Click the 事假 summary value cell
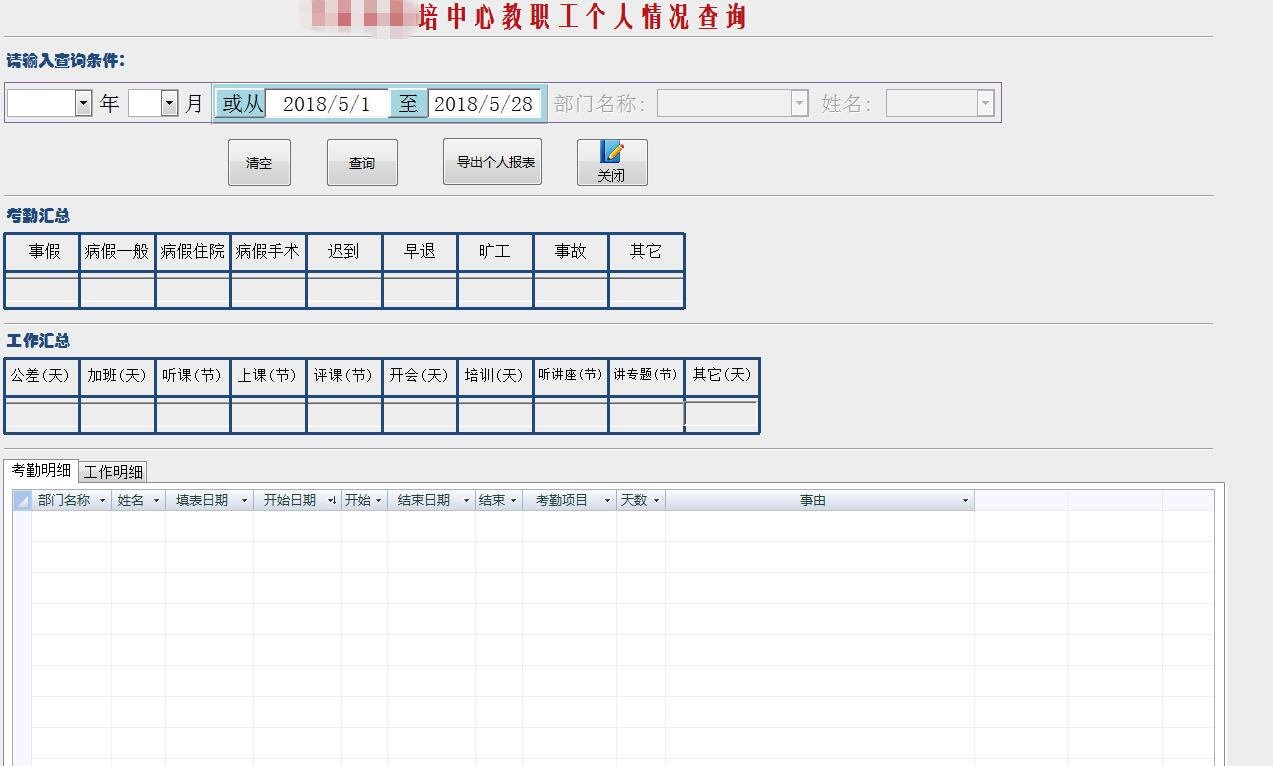 click(42, 291)
